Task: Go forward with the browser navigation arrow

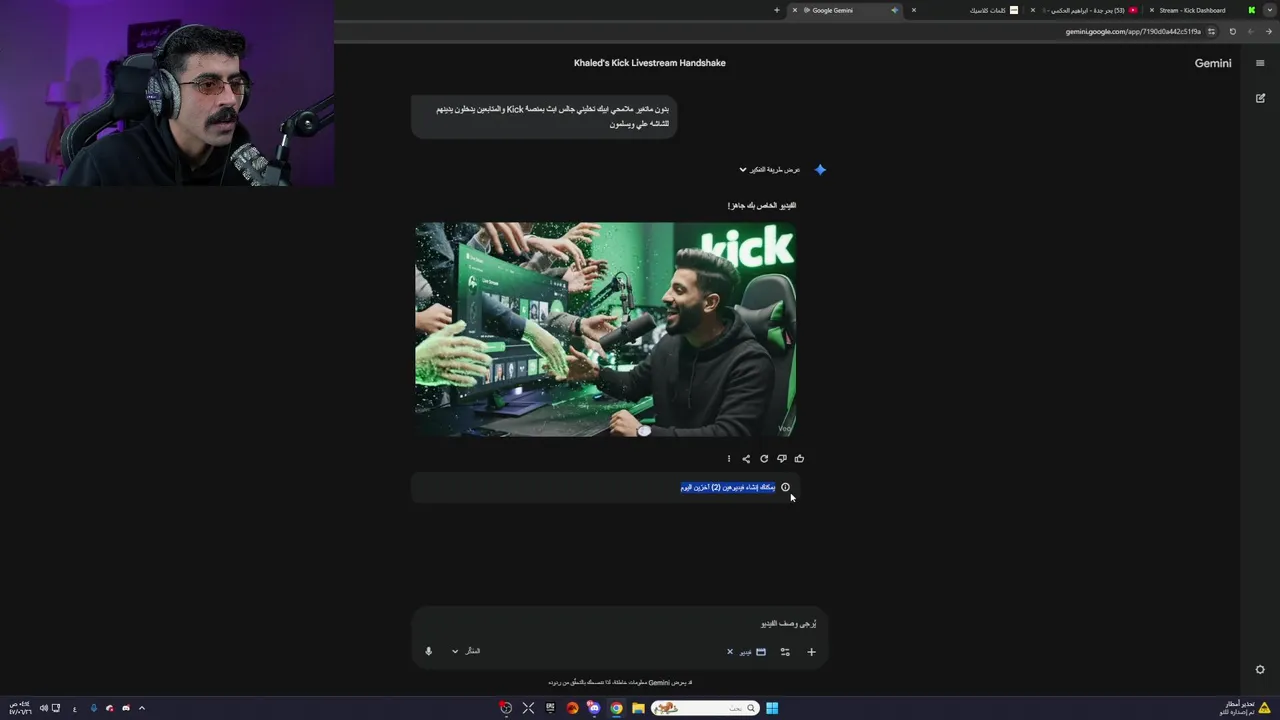Action: [x=1251, y=31]
